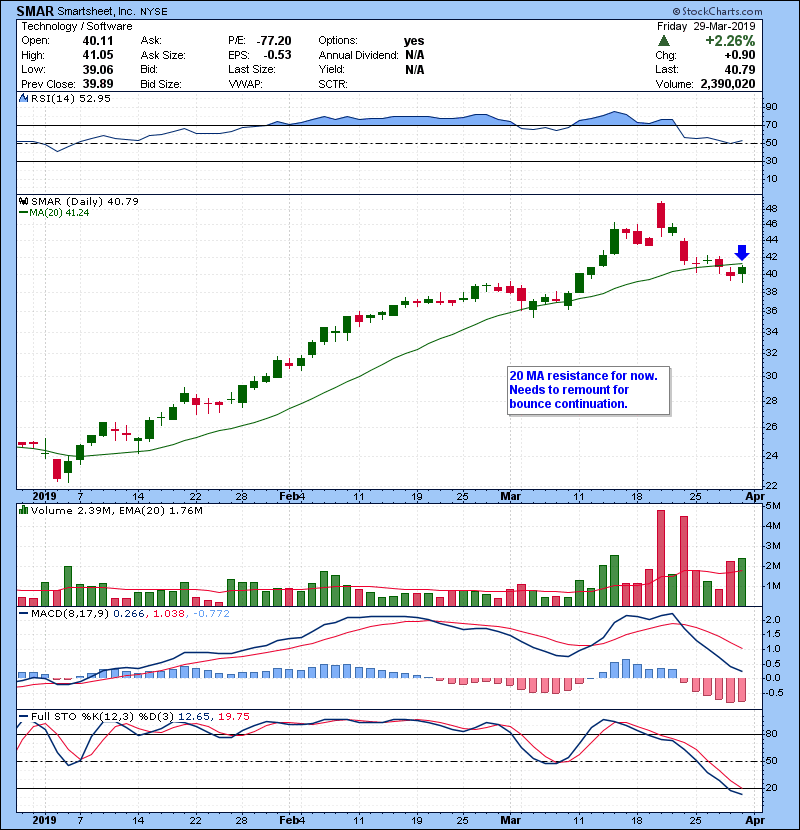Click the Options value yes
Viewport: 800px width, 830px height.
coord(414,41)
